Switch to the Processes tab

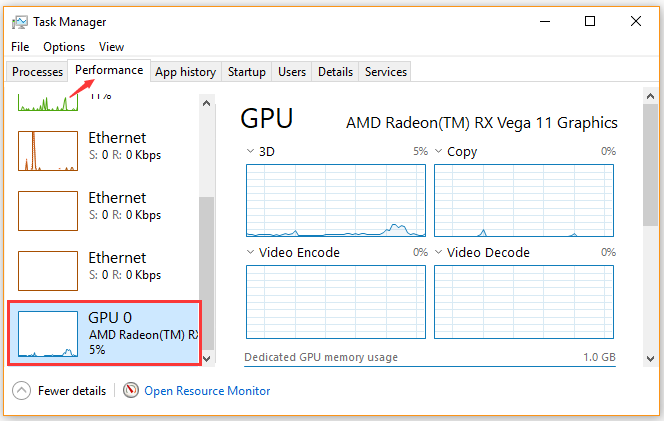click(37, 72)
